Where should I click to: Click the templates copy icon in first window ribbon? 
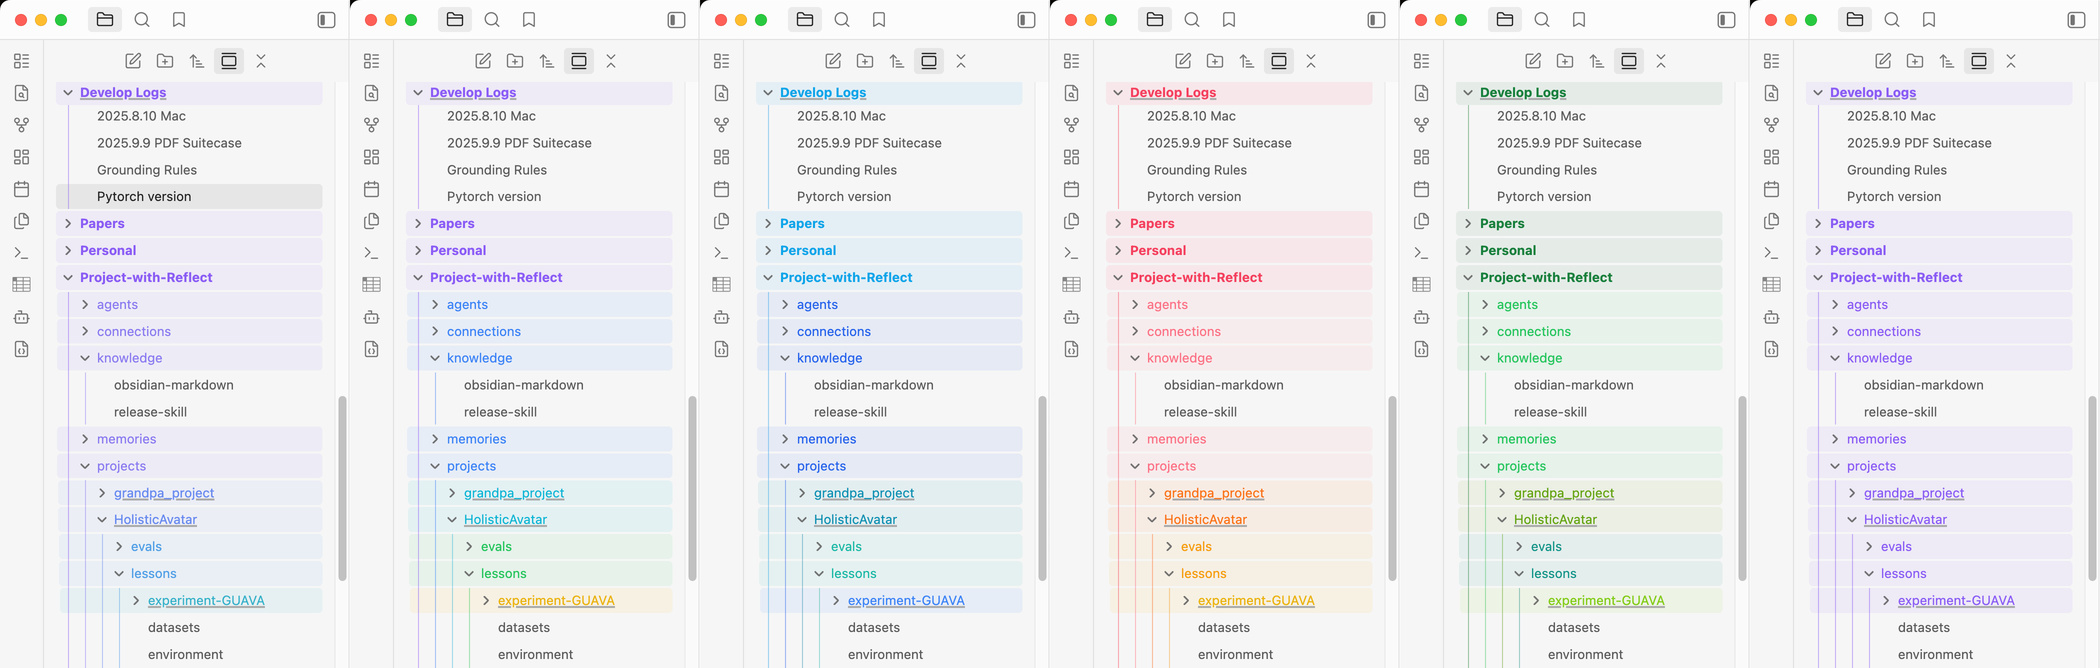(22, 221)
